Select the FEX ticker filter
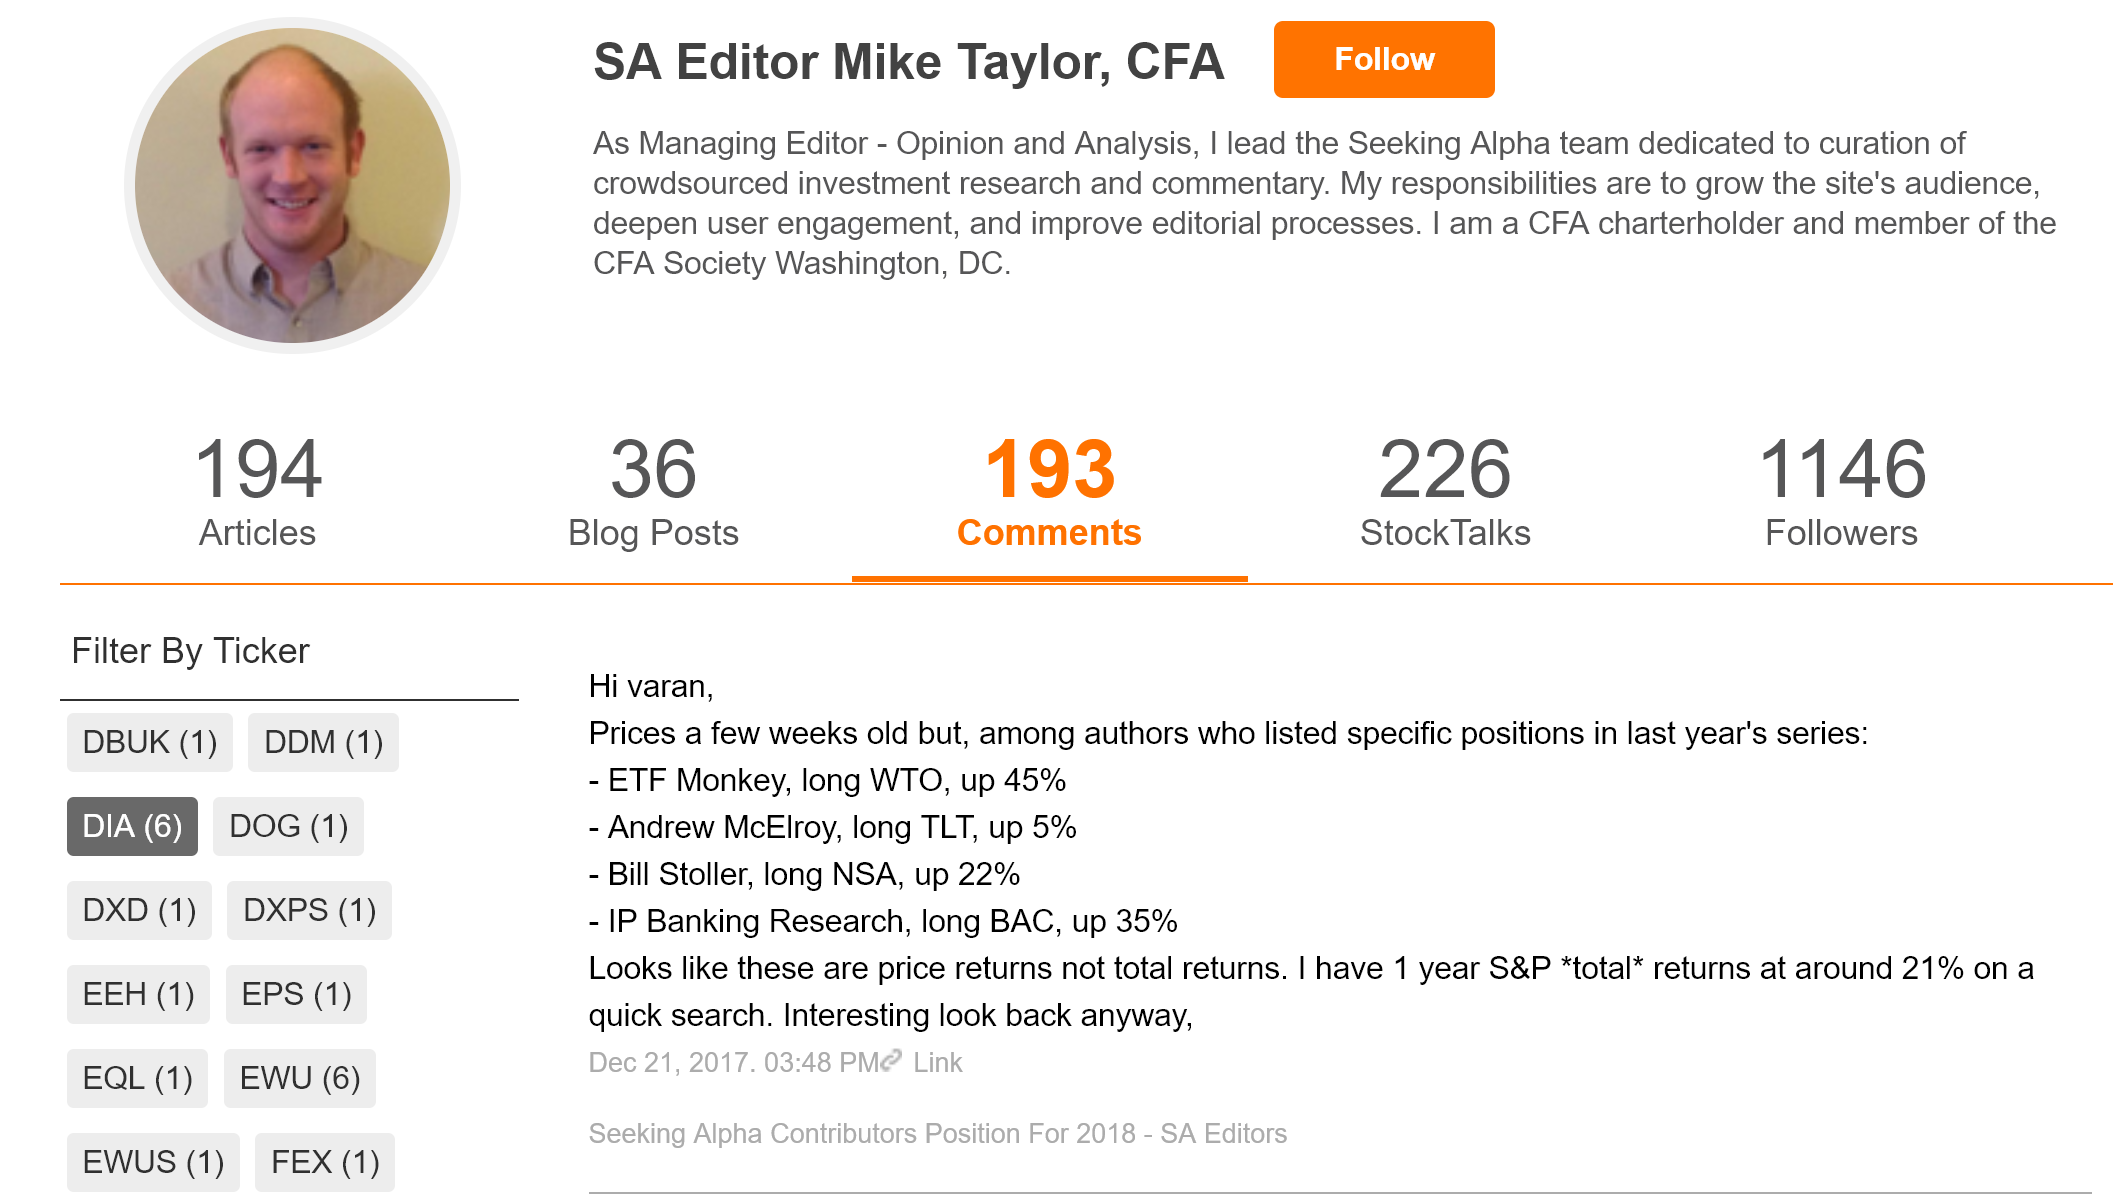2113x1197 pixels. [x=325, y=1162]
